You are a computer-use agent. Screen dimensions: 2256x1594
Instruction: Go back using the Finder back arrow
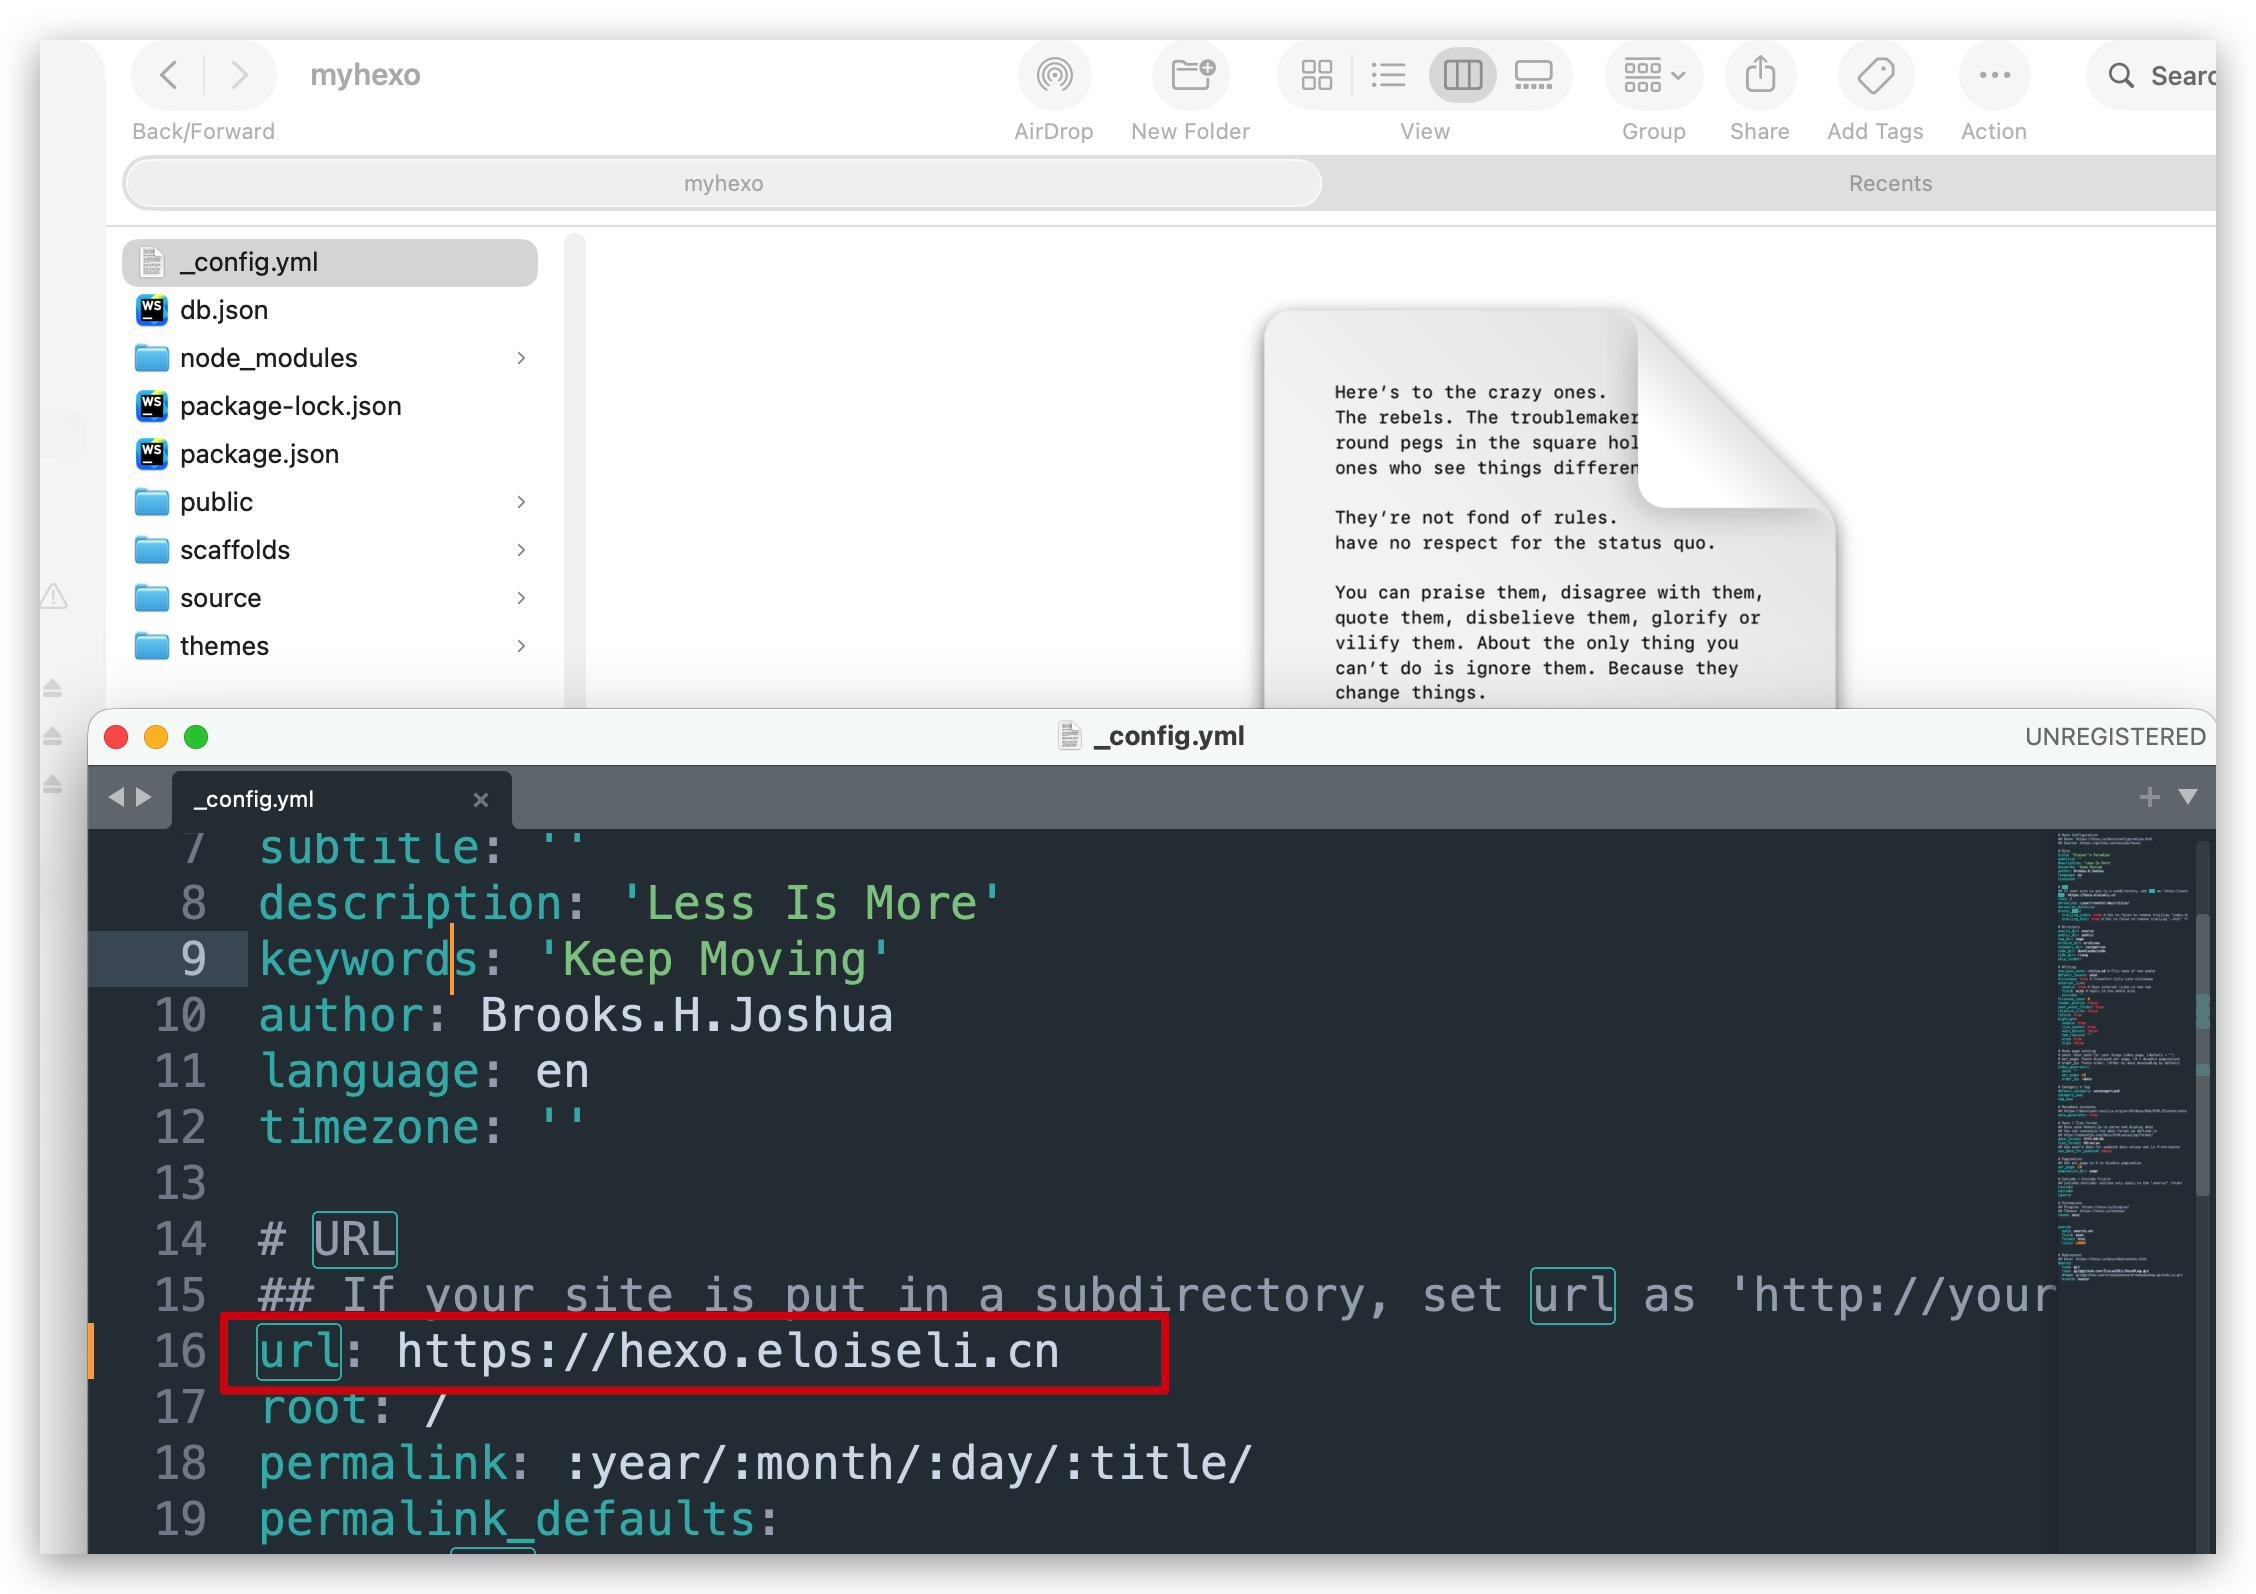[169, 75]
